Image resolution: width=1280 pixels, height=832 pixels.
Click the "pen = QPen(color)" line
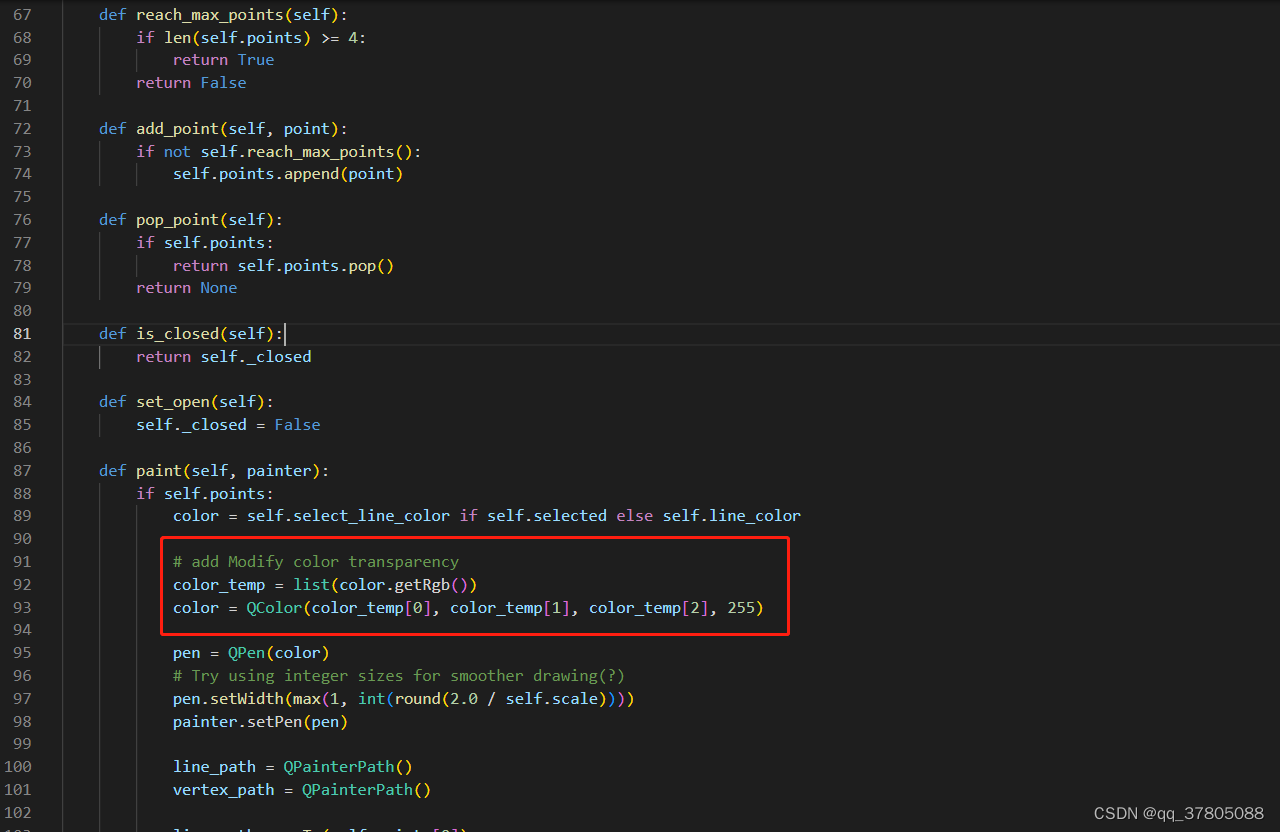251,653
